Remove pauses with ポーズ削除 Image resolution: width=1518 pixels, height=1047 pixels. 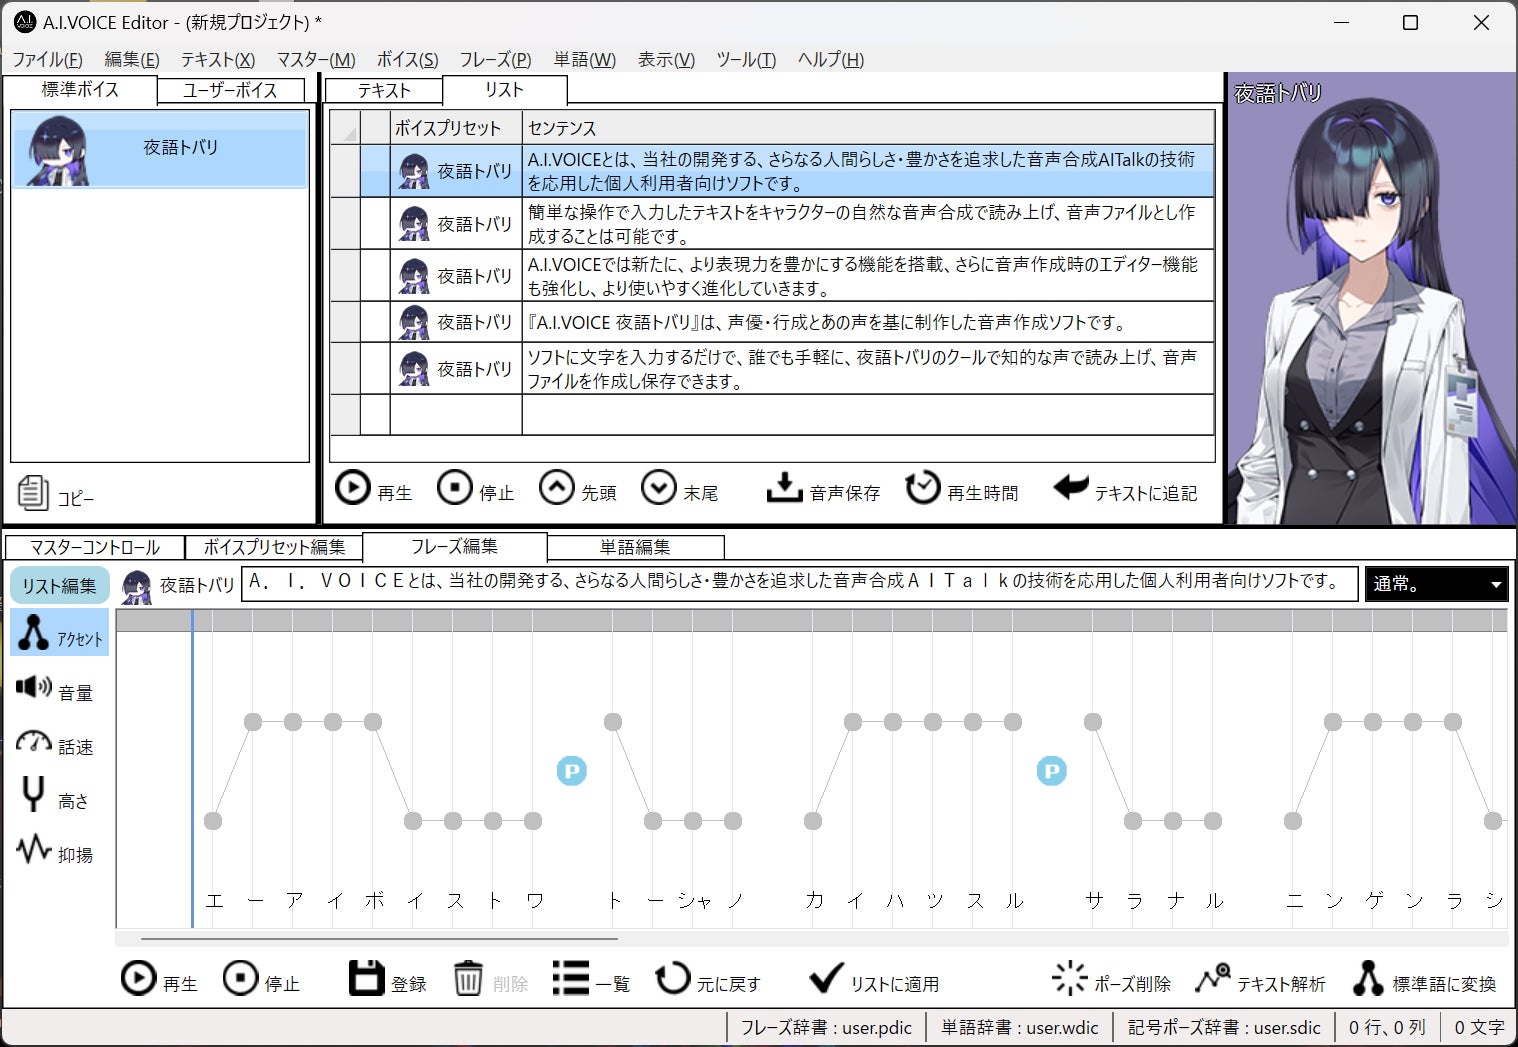pyautogui.click(x=1111, y=979)
